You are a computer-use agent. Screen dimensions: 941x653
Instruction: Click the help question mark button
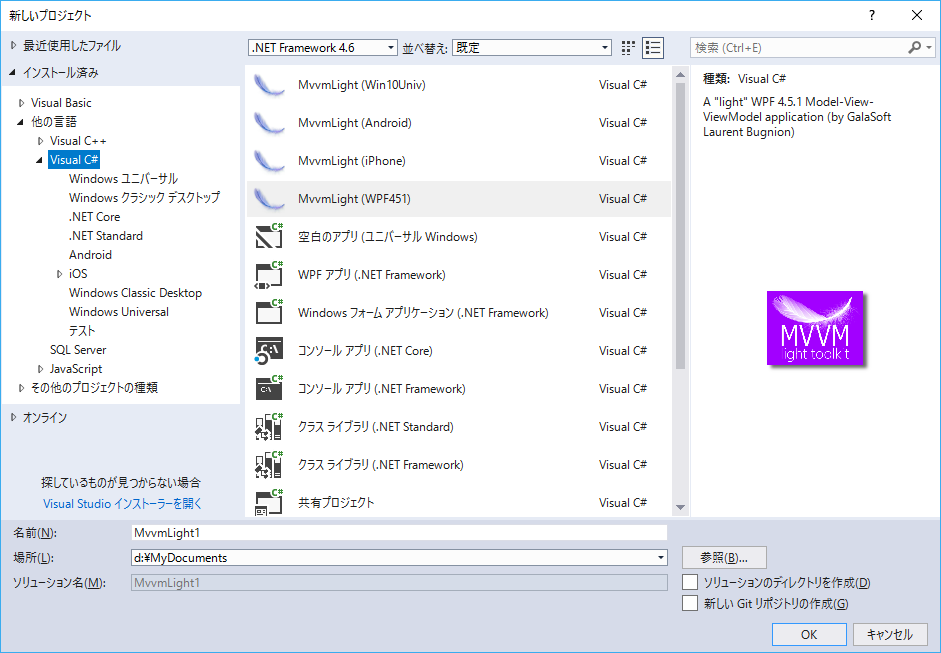point(872,15)
